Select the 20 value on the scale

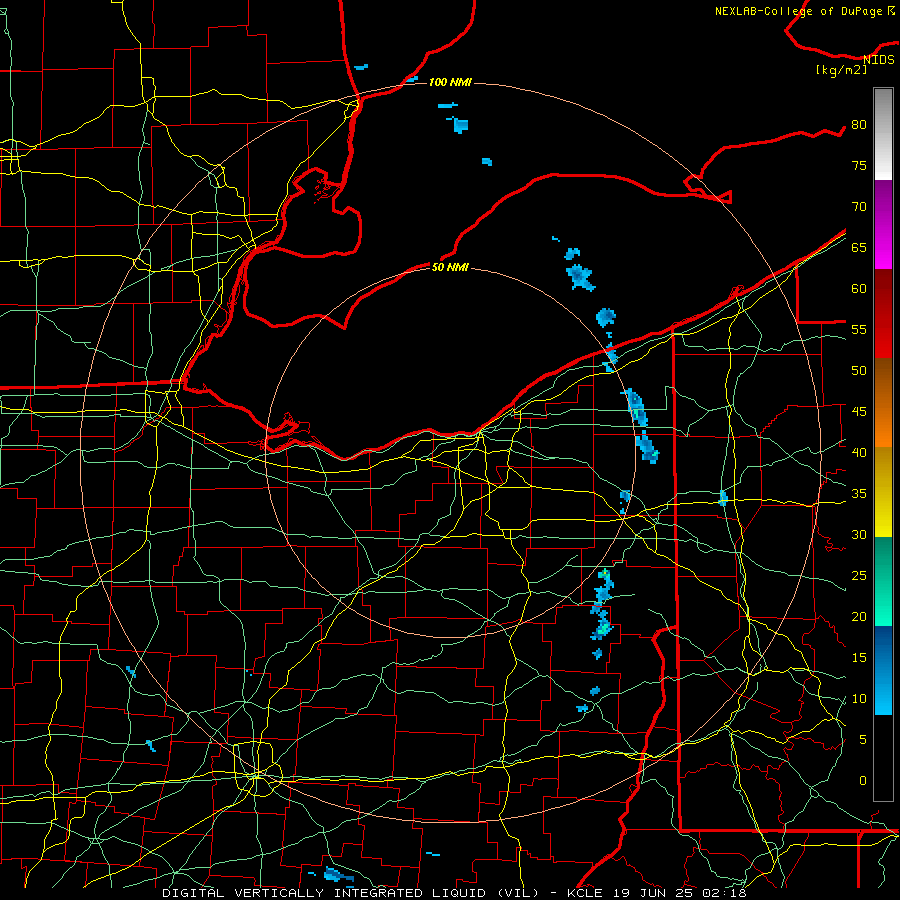859,616
